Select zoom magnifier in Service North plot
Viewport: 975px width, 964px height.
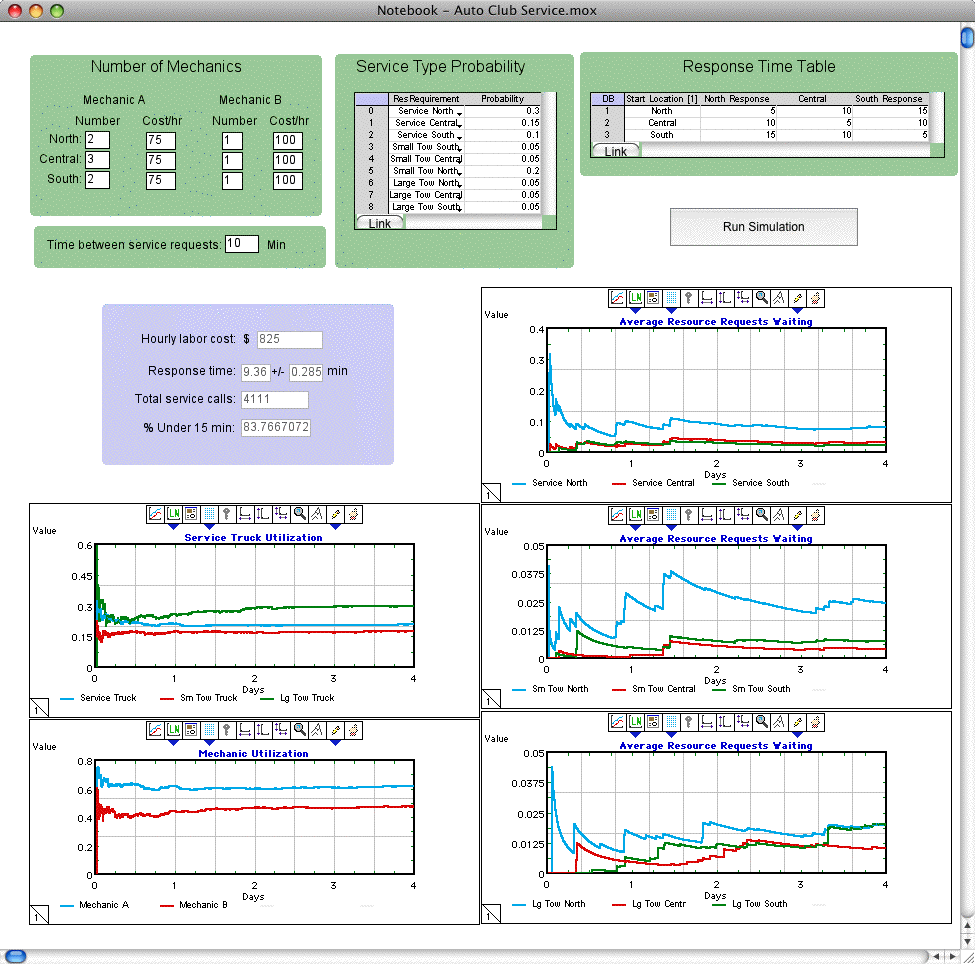[761, 298]
